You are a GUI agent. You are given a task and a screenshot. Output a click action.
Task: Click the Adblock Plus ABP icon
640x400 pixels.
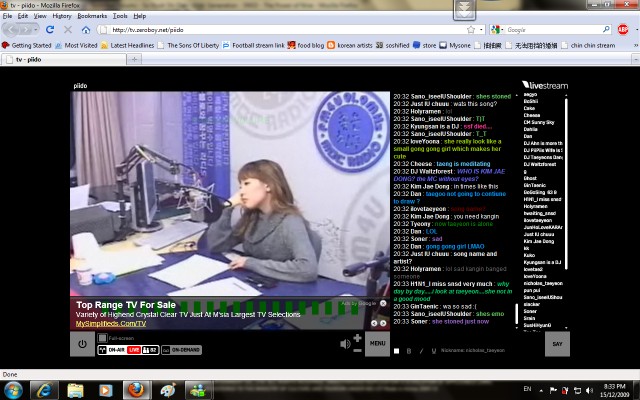(x=623, y=30)
